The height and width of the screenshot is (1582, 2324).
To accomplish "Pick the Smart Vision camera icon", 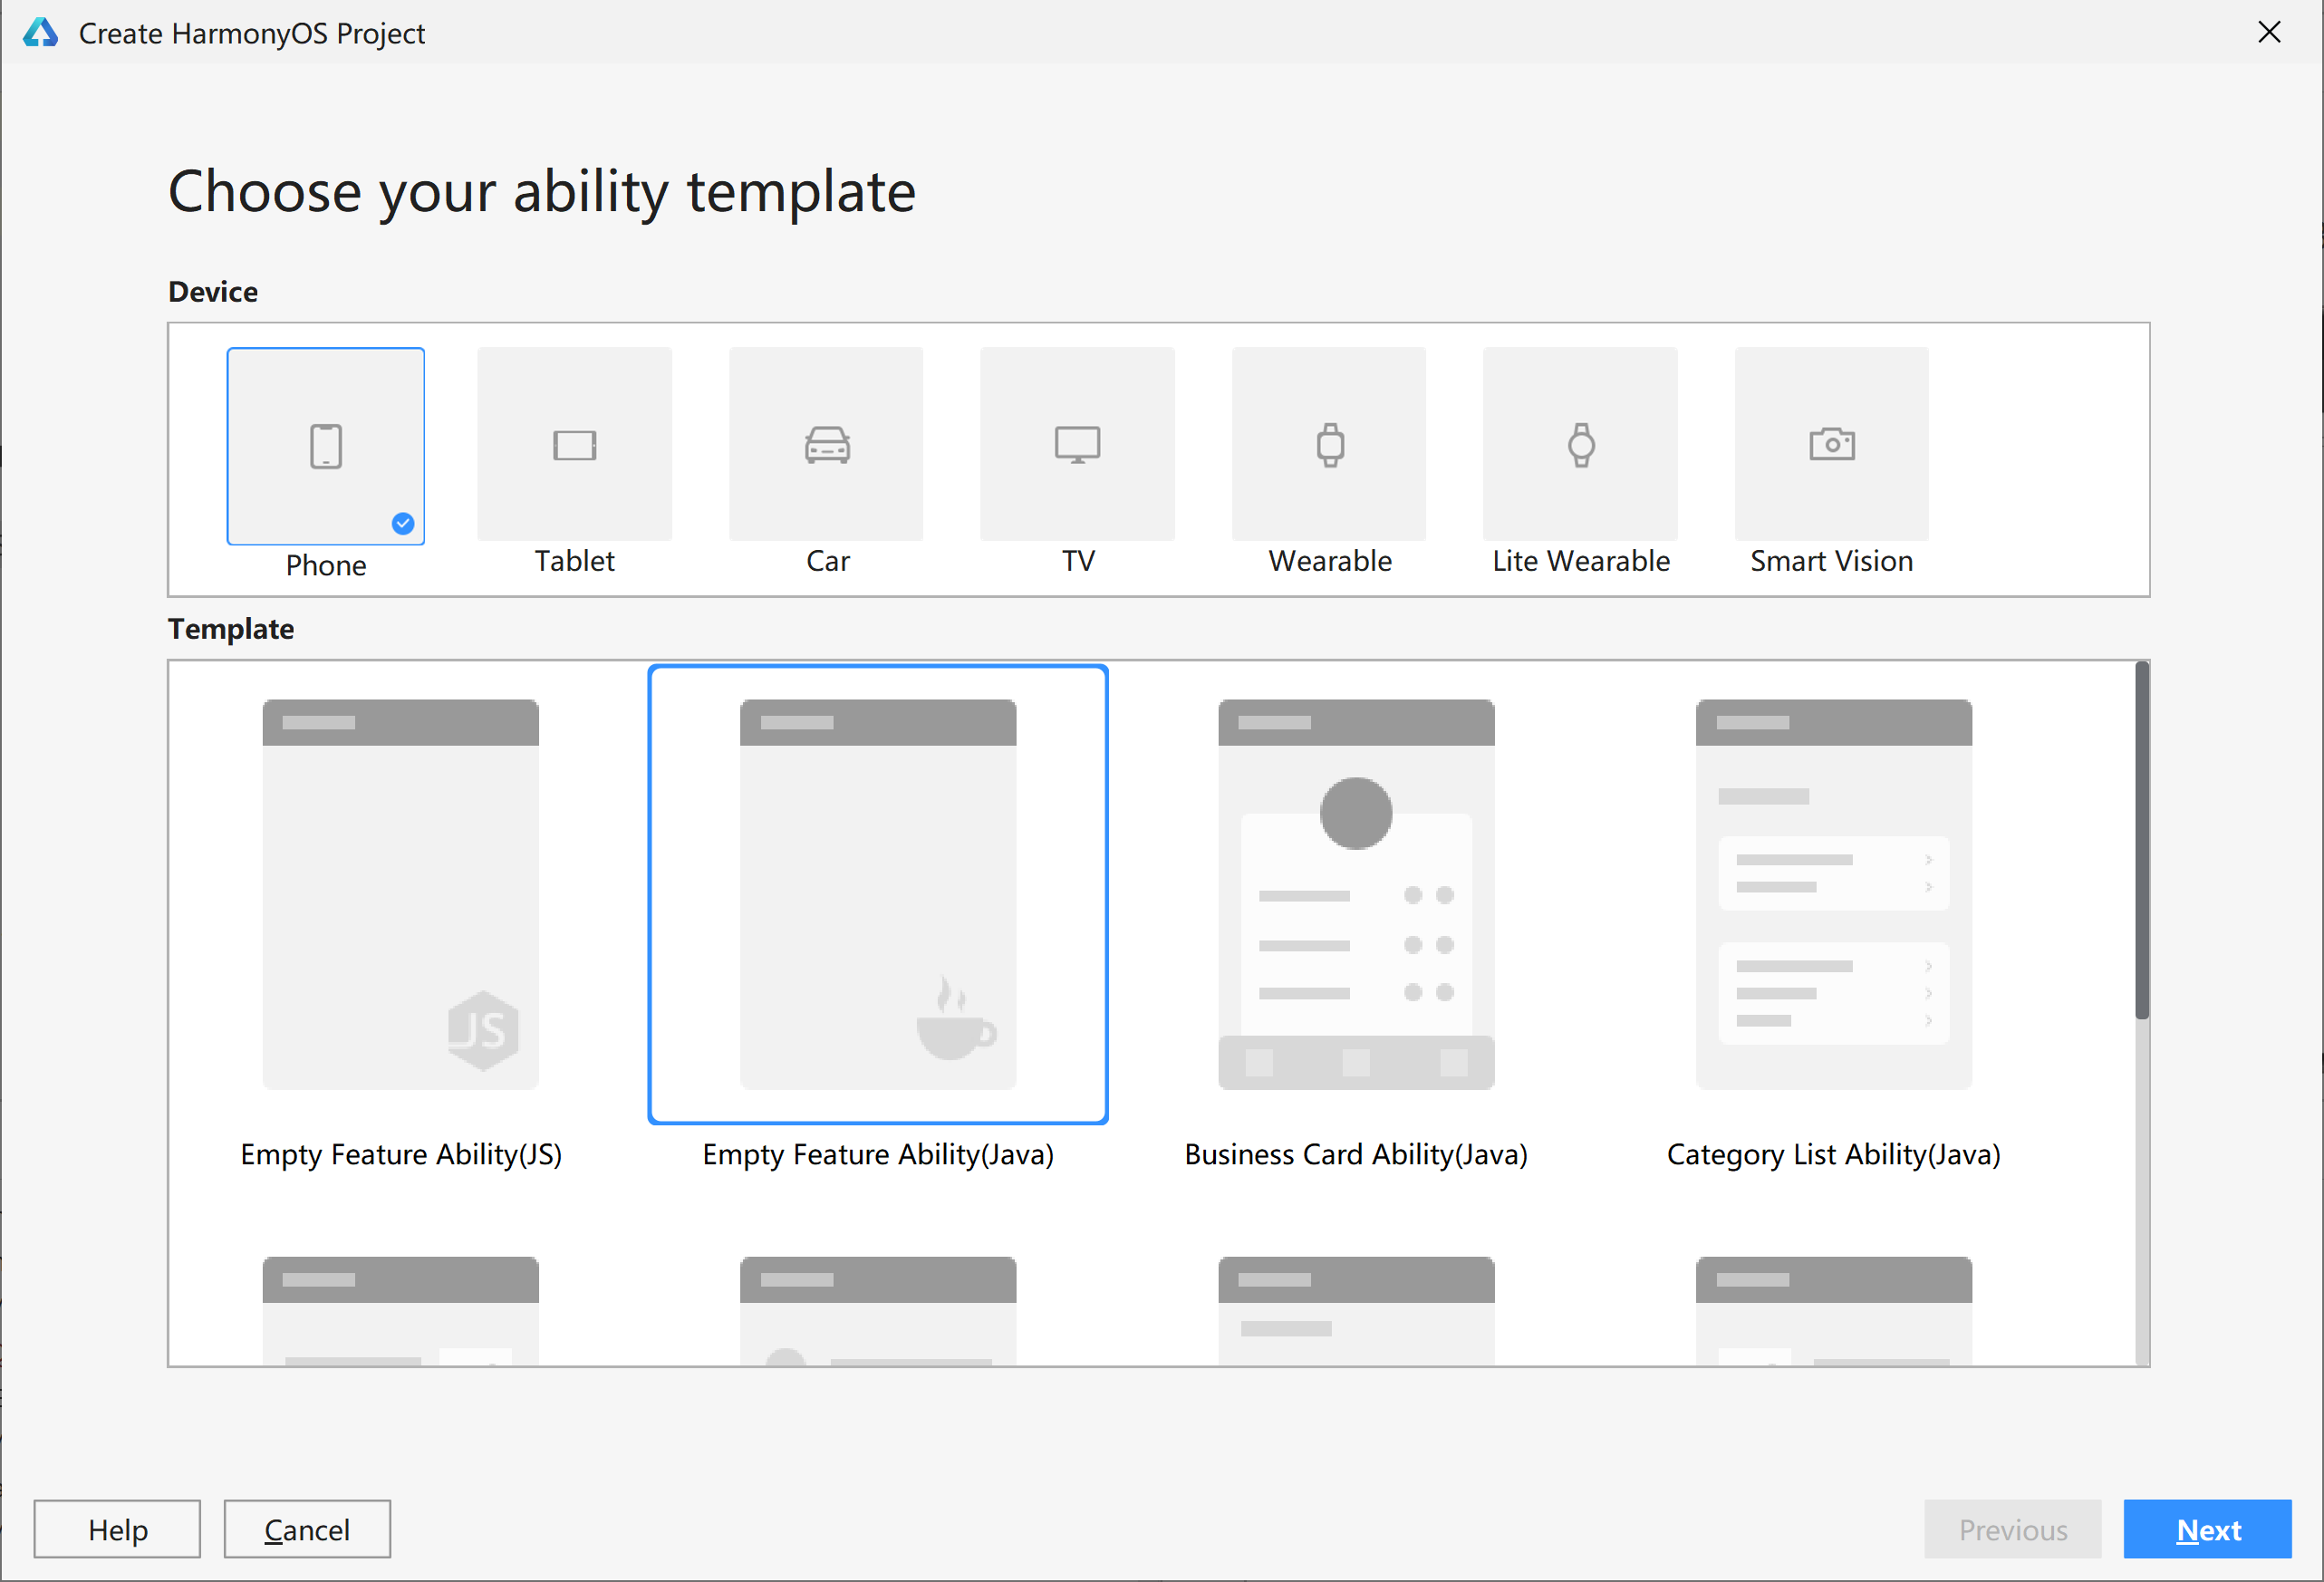I will pos(1832,444).
